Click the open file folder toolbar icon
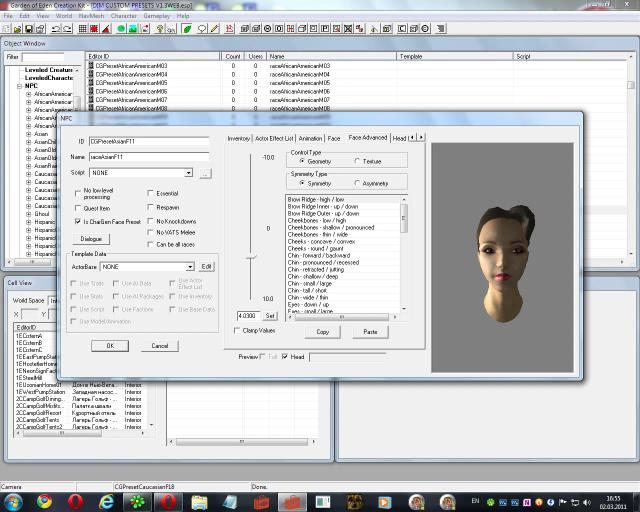 point(17,29)
